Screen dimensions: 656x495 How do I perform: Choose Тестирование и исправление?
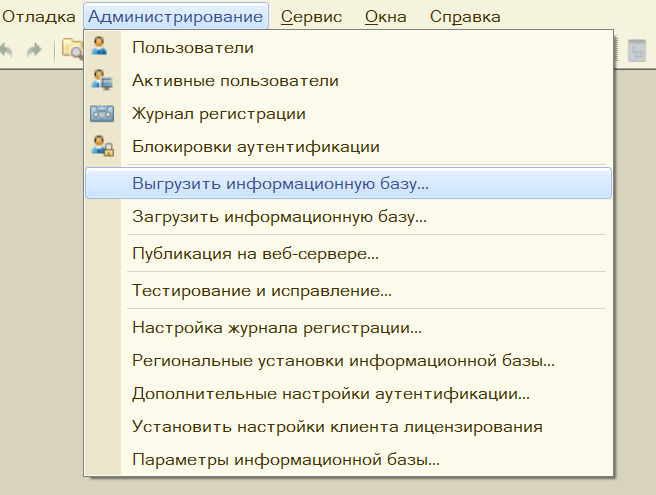point(348,290)
